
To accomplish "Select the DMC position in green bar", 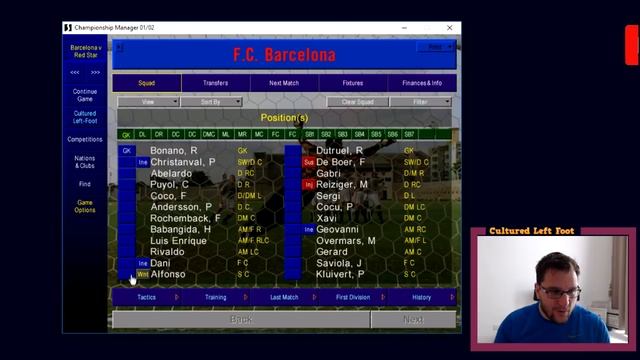I will 209,134.
